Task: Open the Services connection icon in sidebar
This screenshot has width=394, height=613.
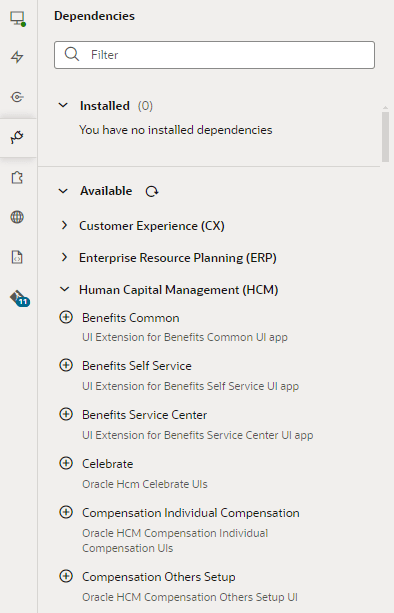Action: [x=17, y=97]
